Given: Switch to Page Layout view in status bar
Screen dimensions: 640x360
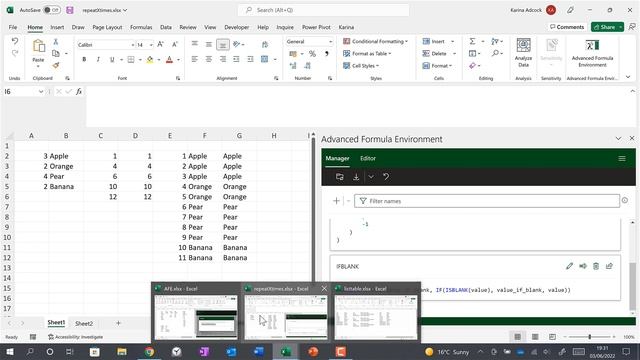Looking at the screenshot, I should click(535, 337).
